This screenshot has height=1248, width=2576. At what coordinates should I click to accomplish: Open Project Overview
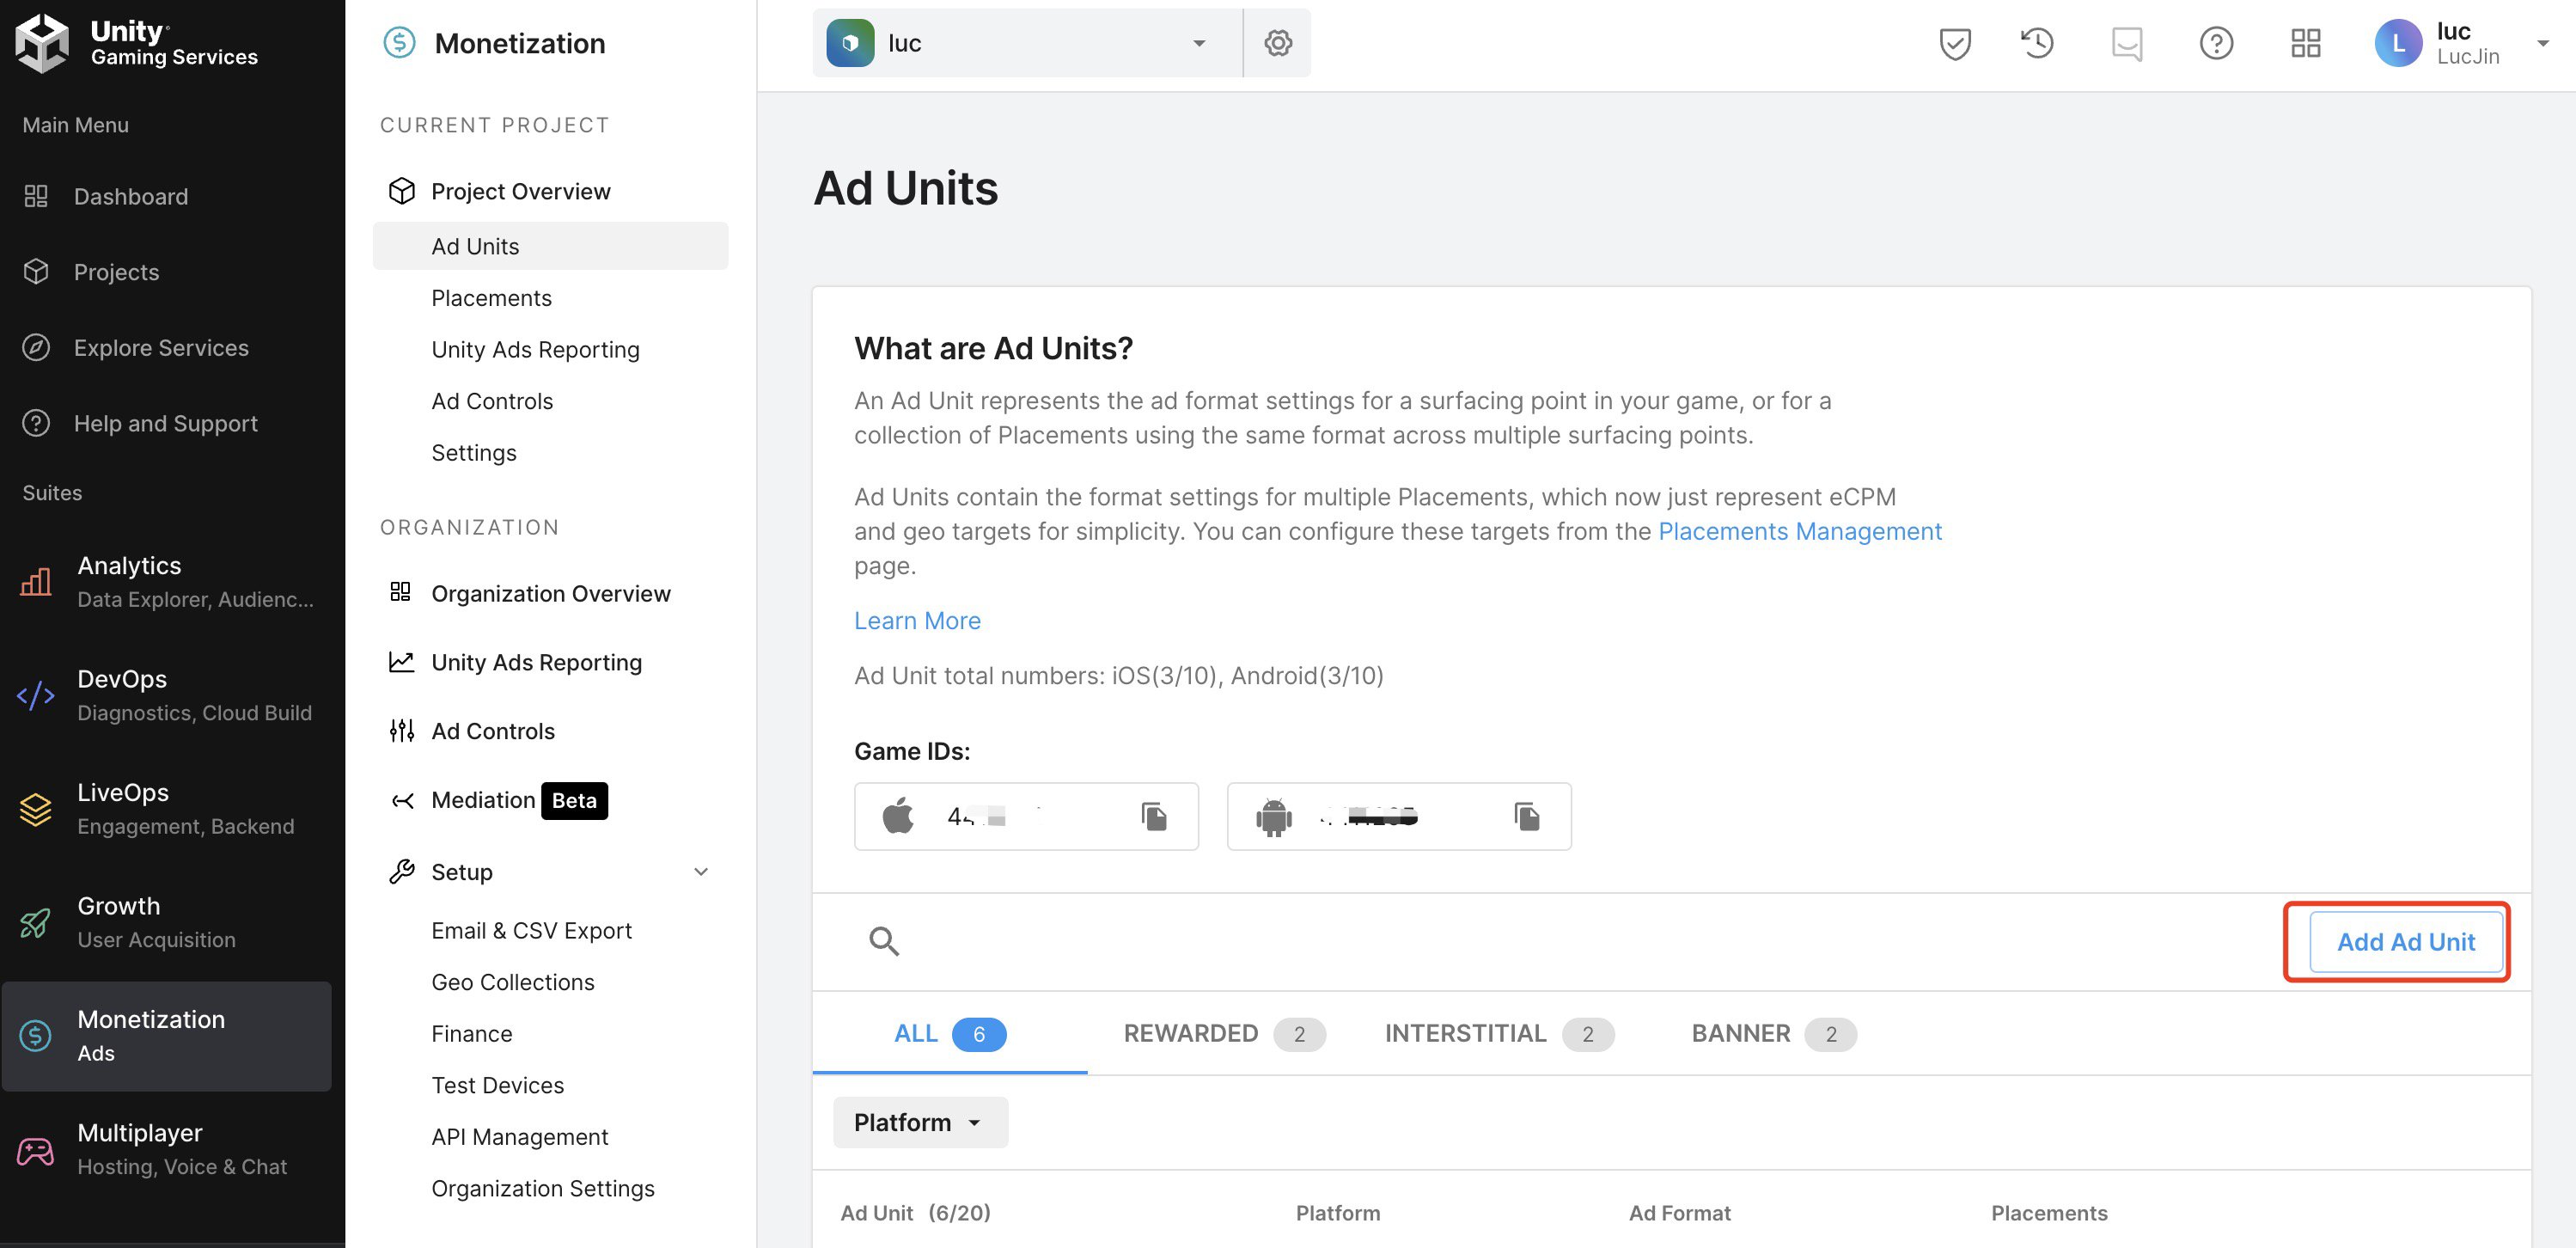pyautogui.click(x=520, y=191)
